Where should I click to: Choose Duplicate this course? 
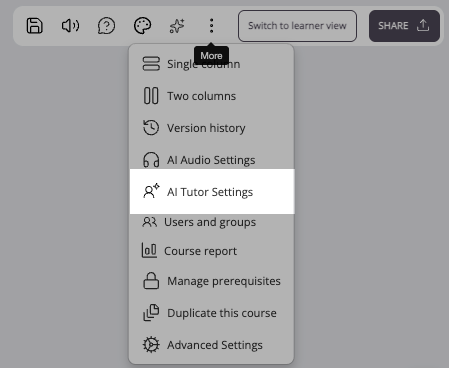(212, 313)
